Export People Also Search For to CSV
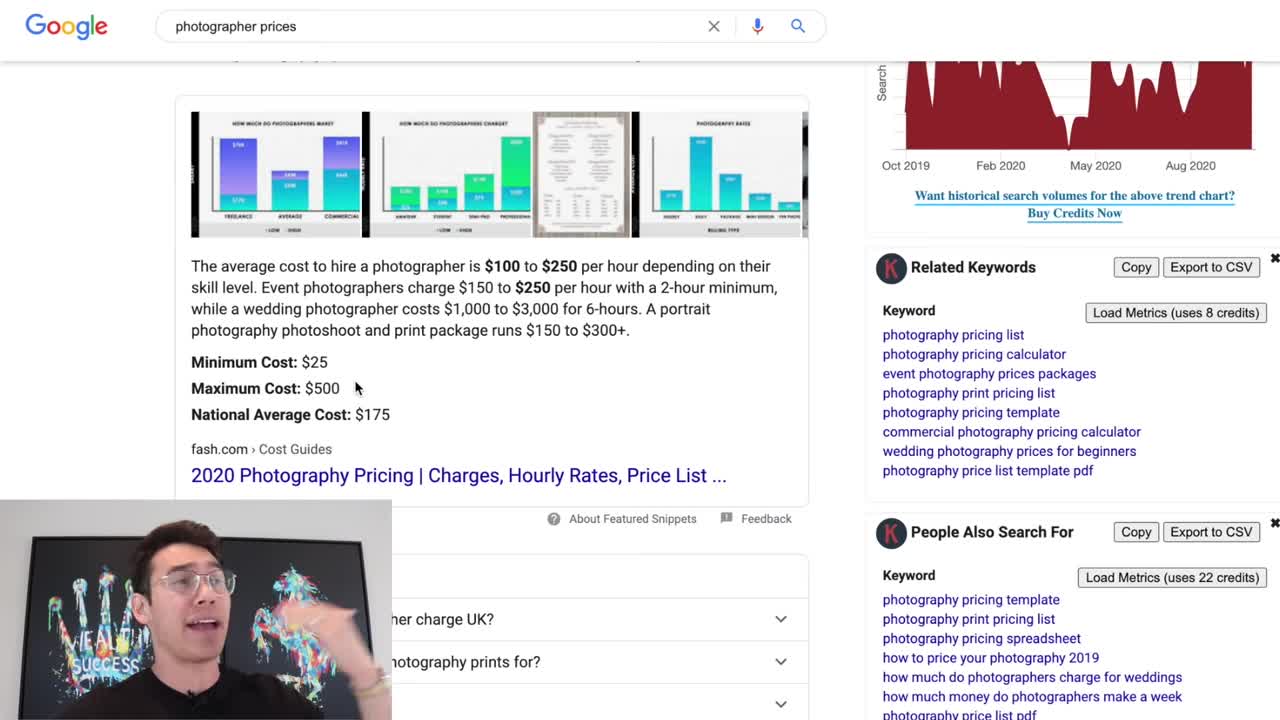This screenshot has width=1280, height=720. coord(1211,532)
